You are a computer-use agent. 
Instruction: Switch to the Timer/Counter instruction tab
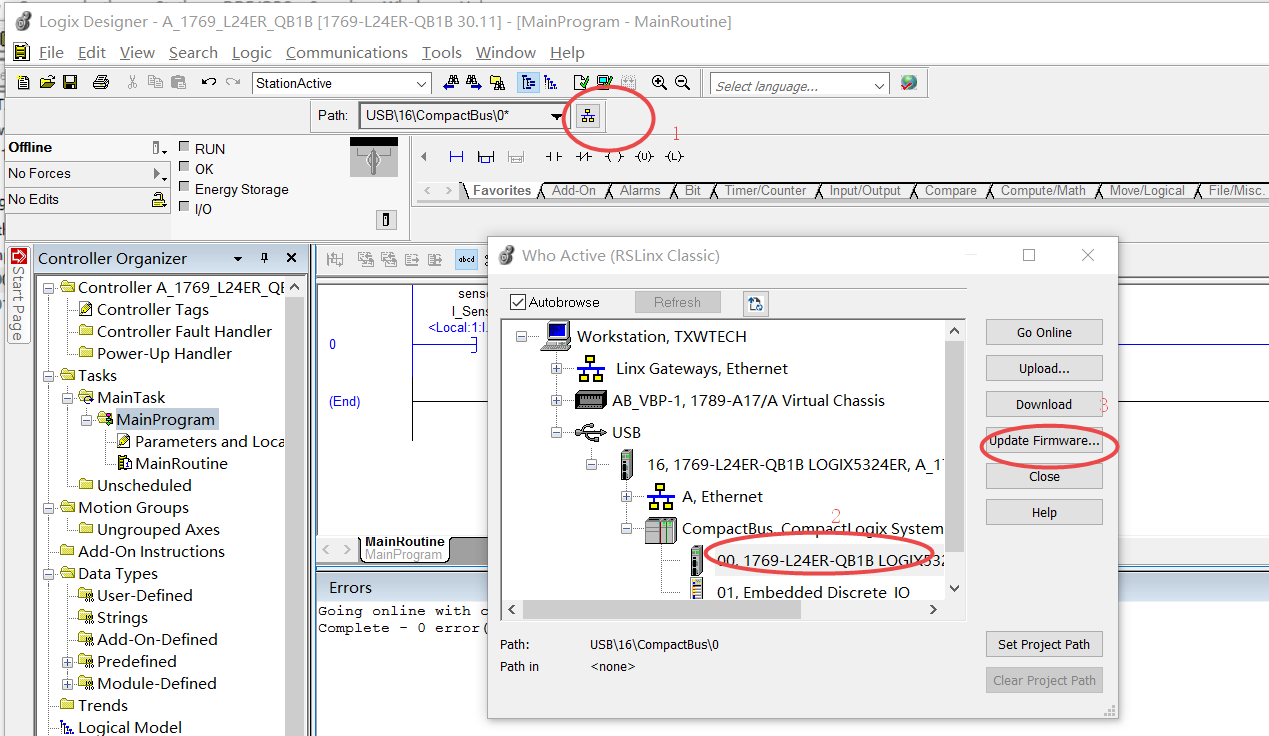point(765,190)
